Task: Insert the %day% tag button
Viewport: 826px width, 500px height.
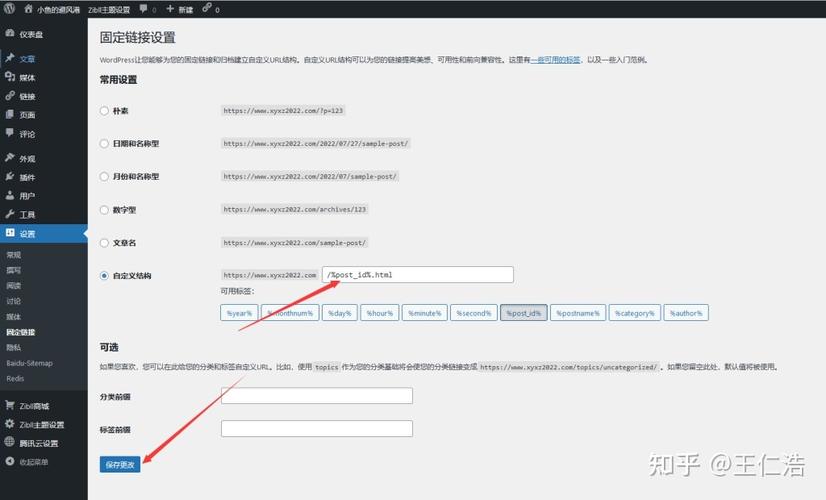Action: tap(340, 313)
